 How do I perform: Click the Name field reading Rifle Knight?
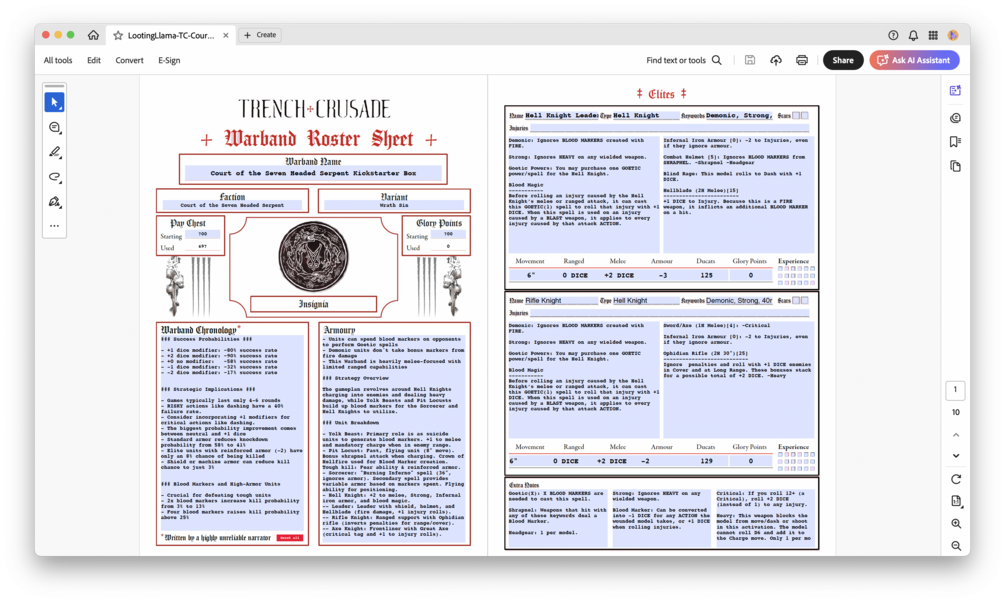[561, 300]
